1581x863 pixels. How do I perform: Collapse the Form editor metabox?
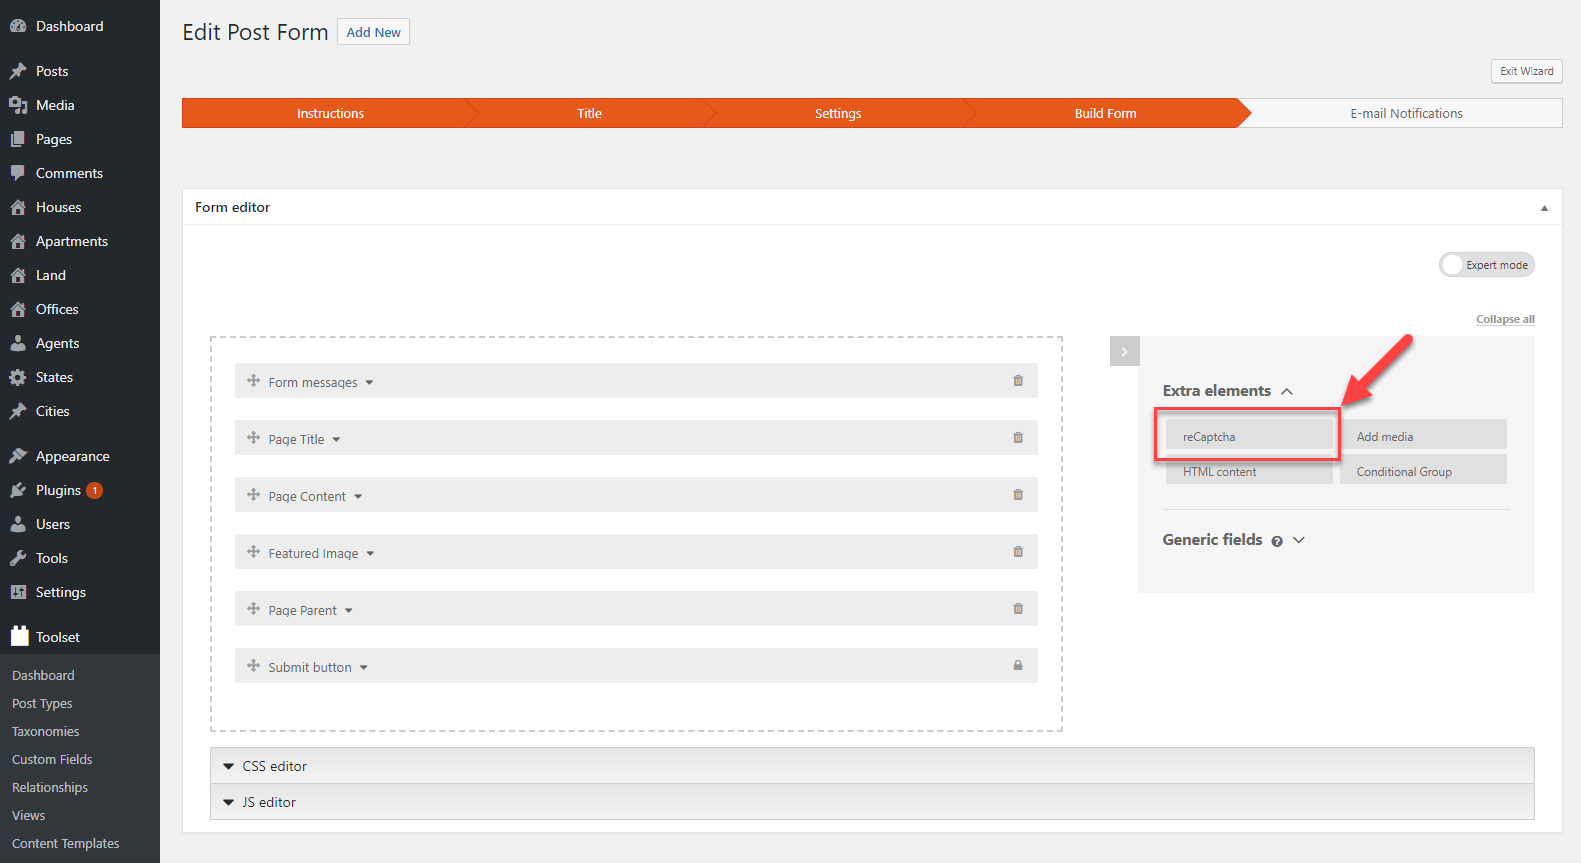coord(1544,208)
